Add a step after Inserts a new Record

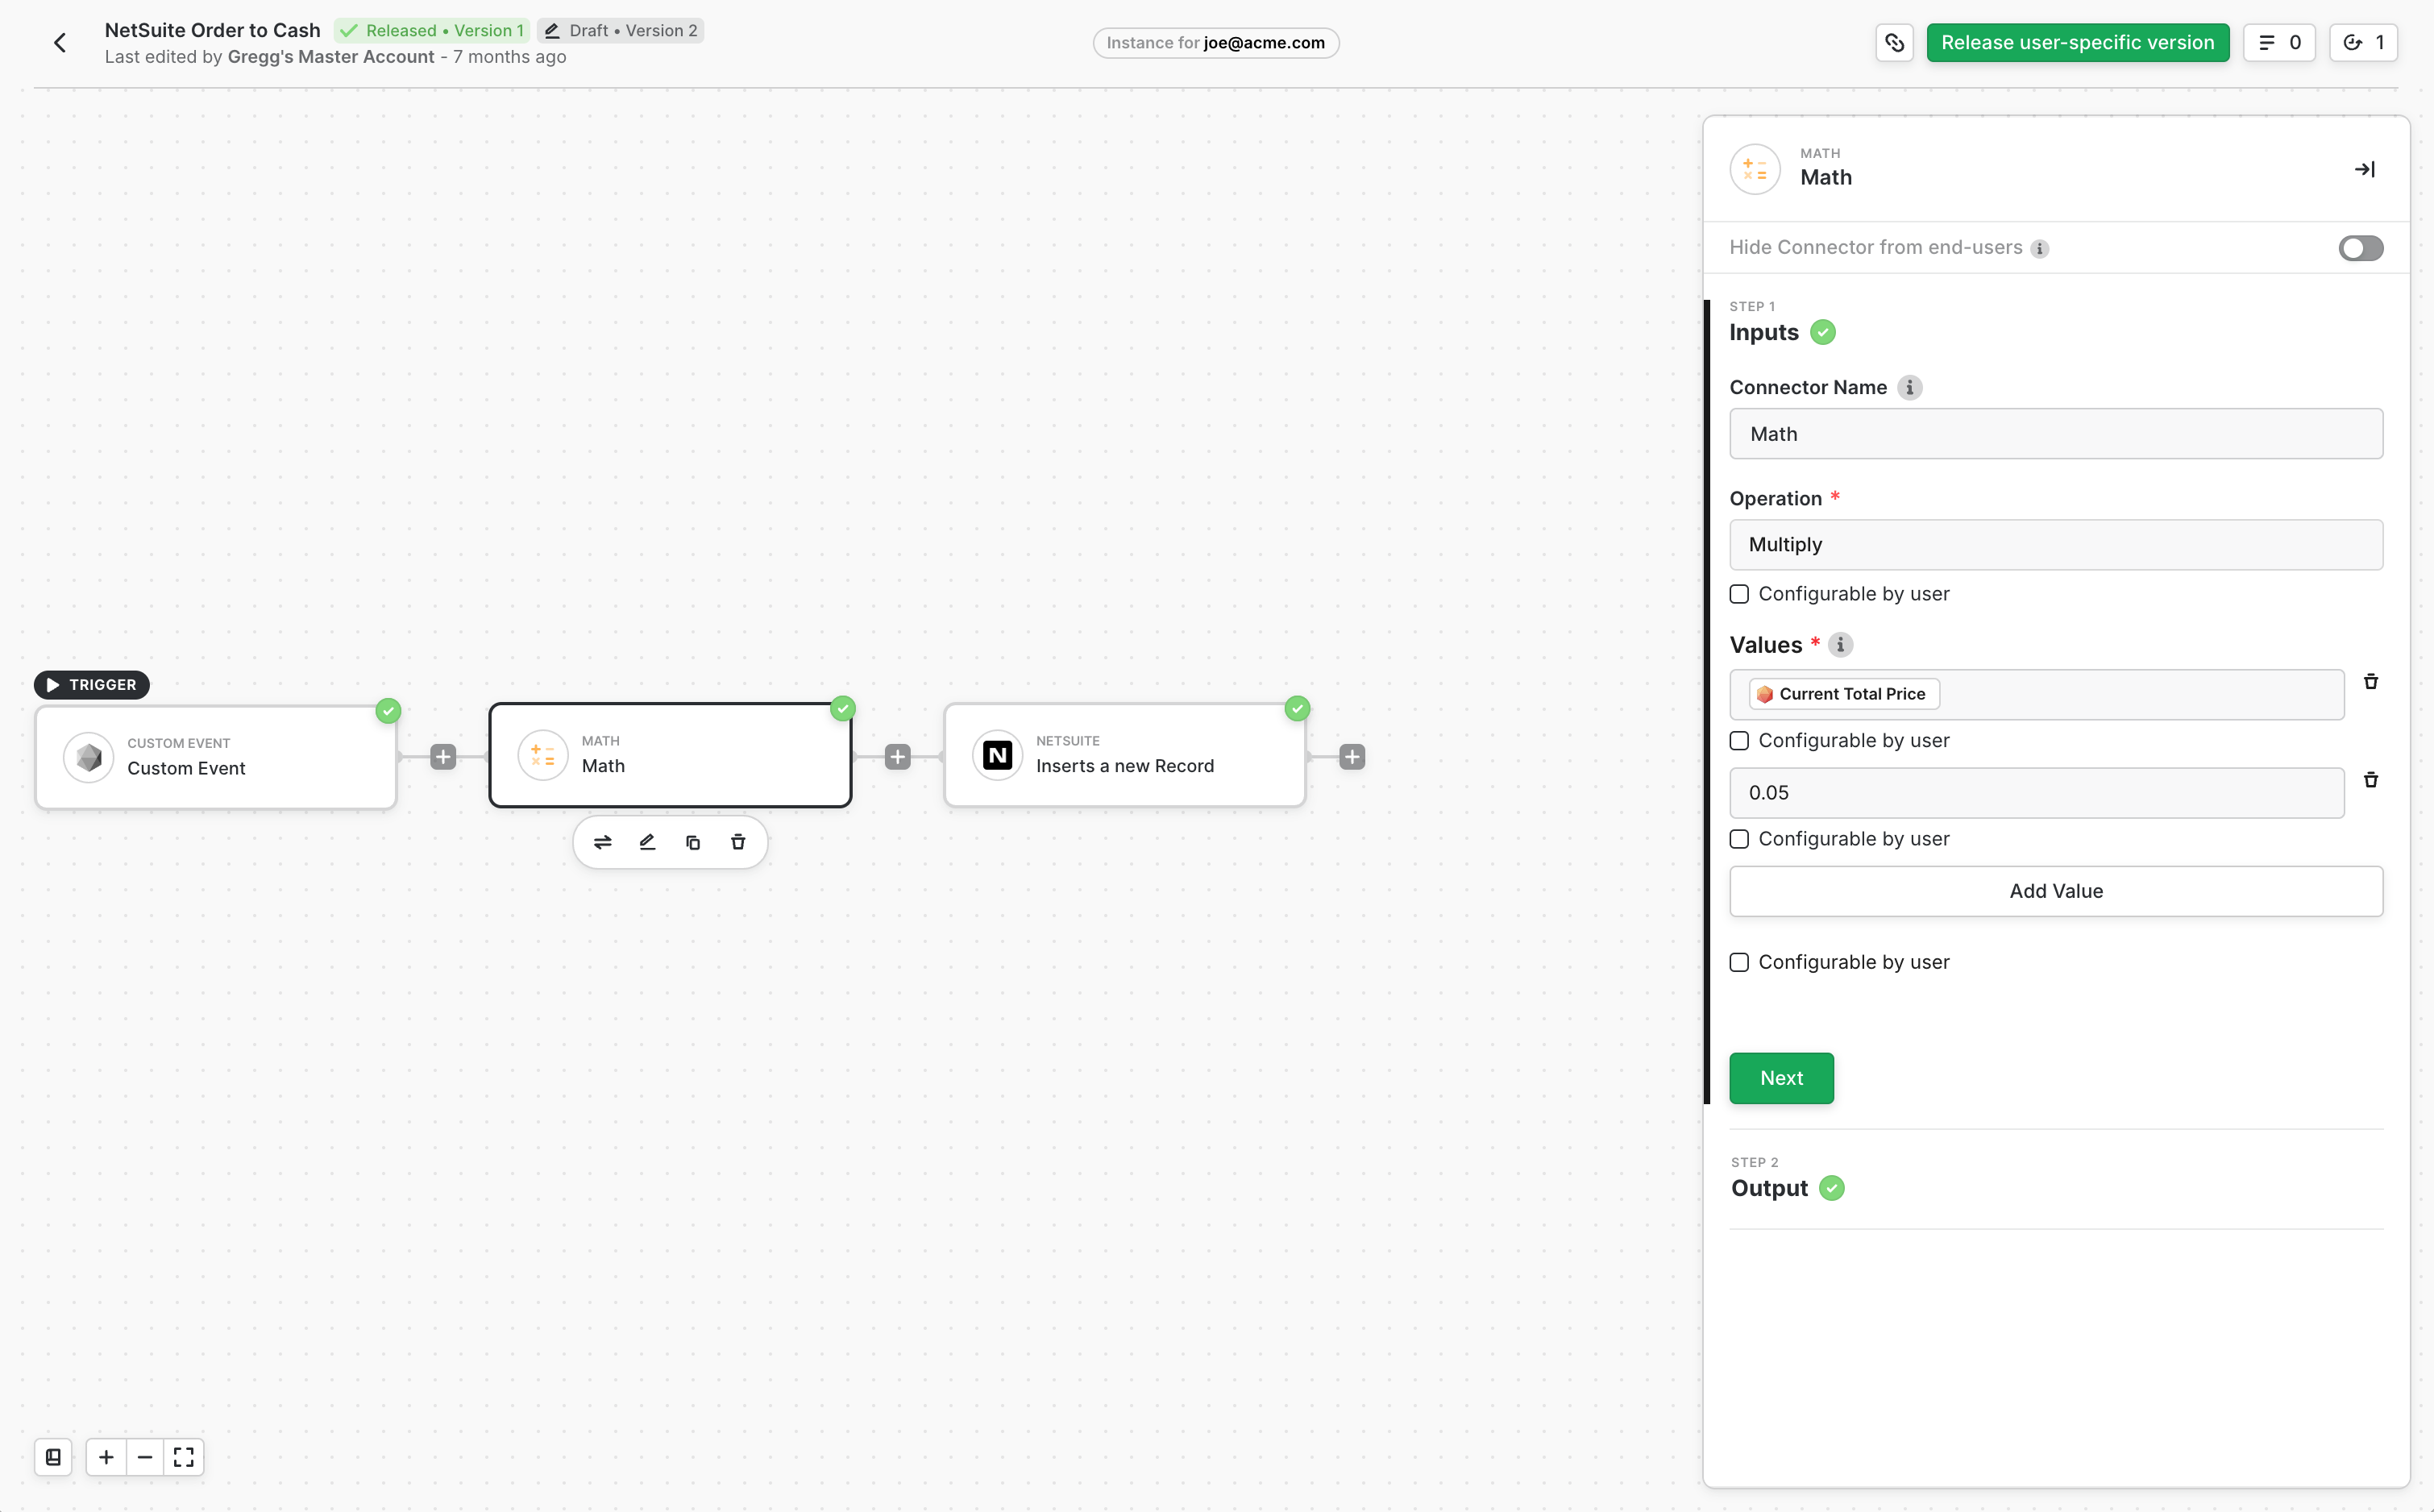(1352, 757)
